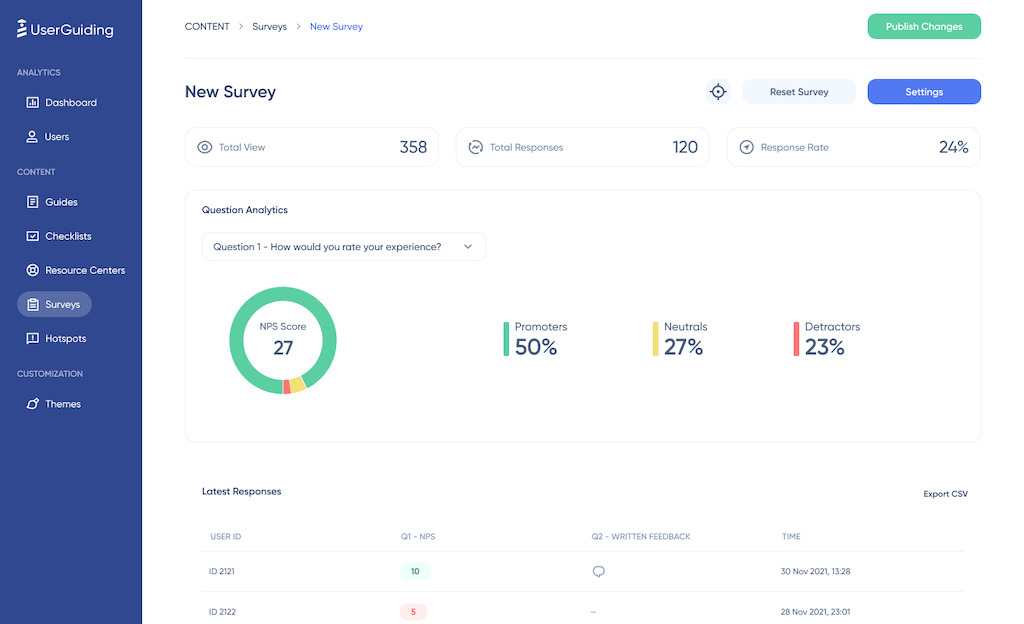Open the Dashboard section in the sidebar

(68, 102)
